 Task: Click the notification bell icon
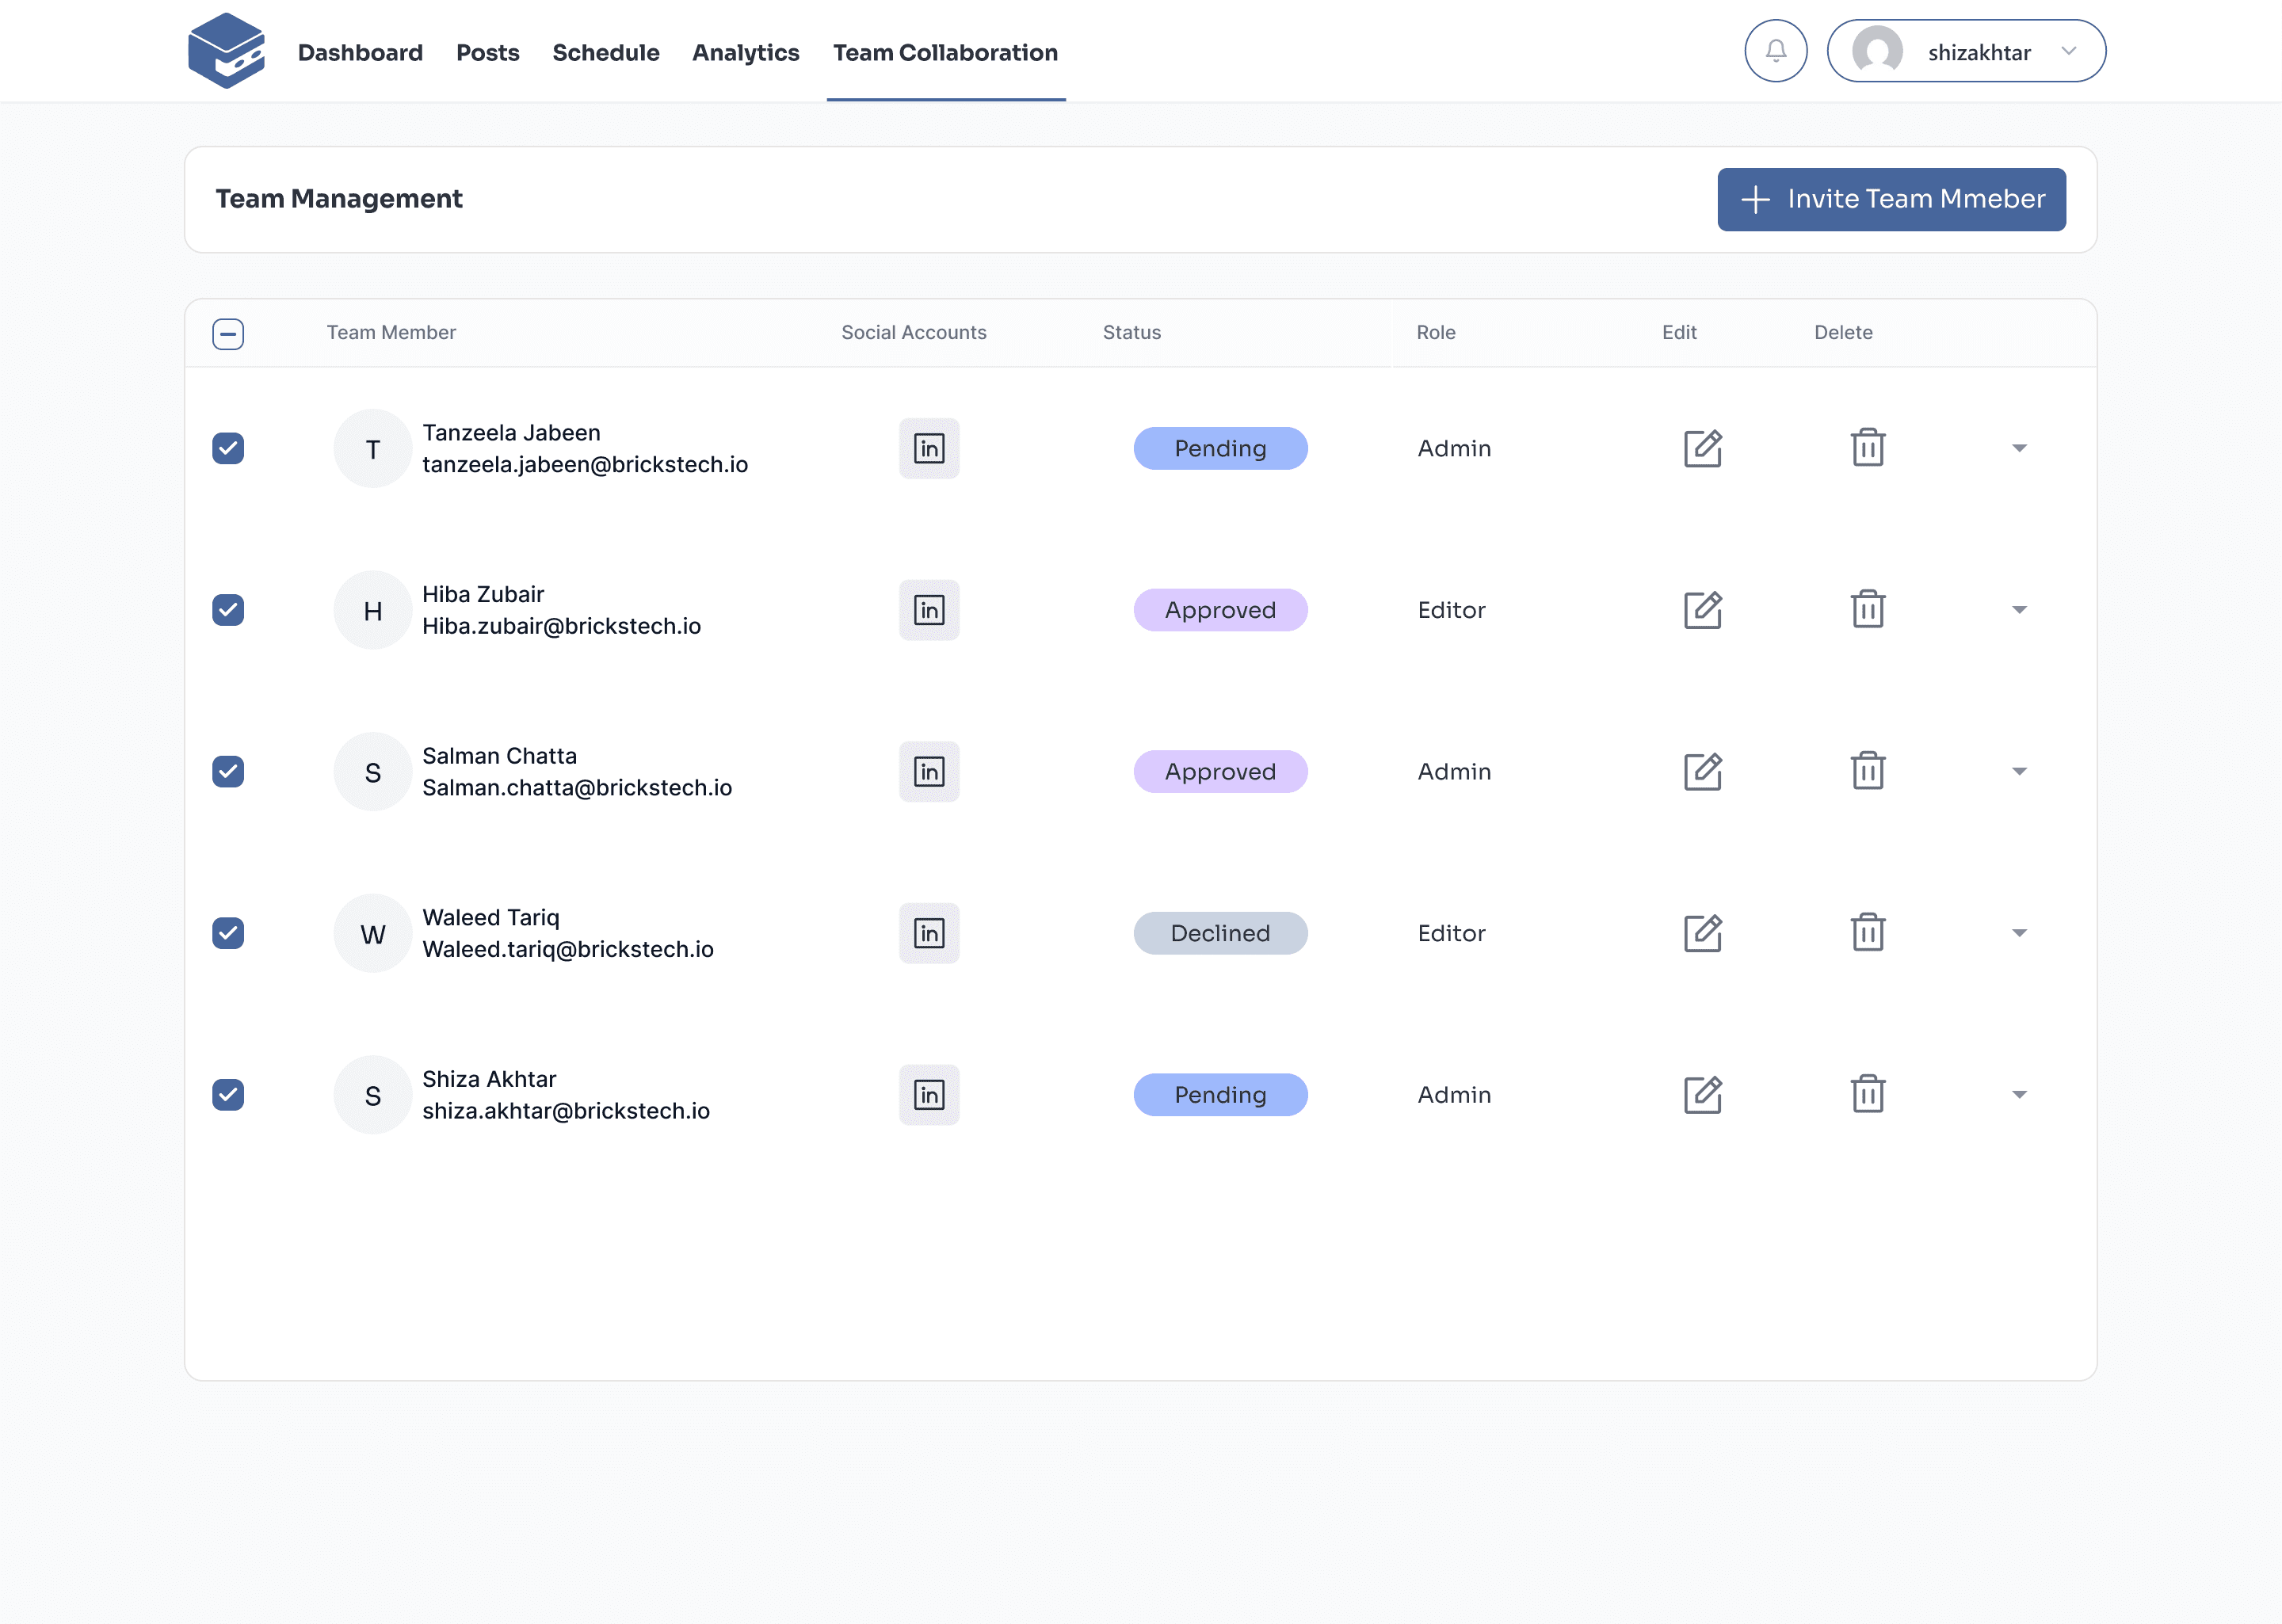click(1775, 51)
